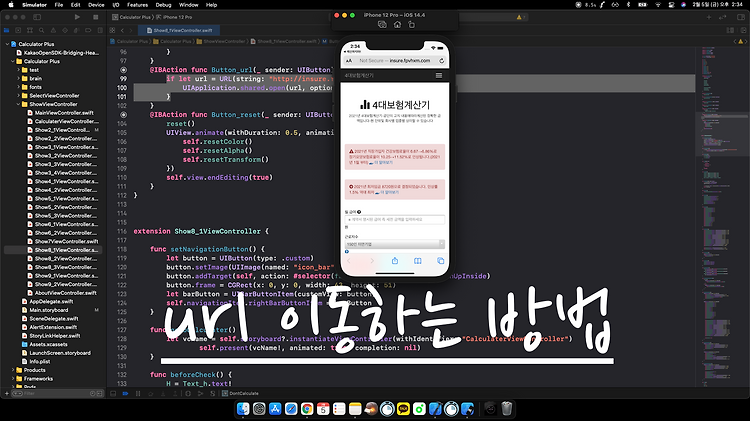Tap the Safari address bar in simulator
This screenshot has width=750, height=421.
[x=395, y=61]
